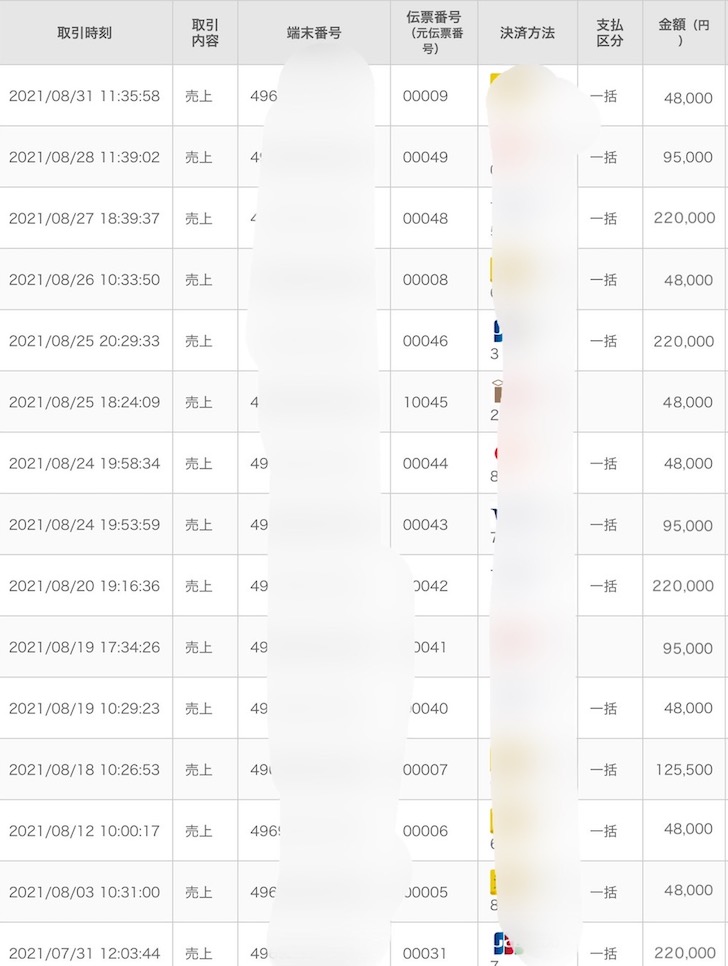The width and height of the screenshot is (728, 966).
Task: Click the 売上 cell in the 2021/08/03 row
Action: 199,892
